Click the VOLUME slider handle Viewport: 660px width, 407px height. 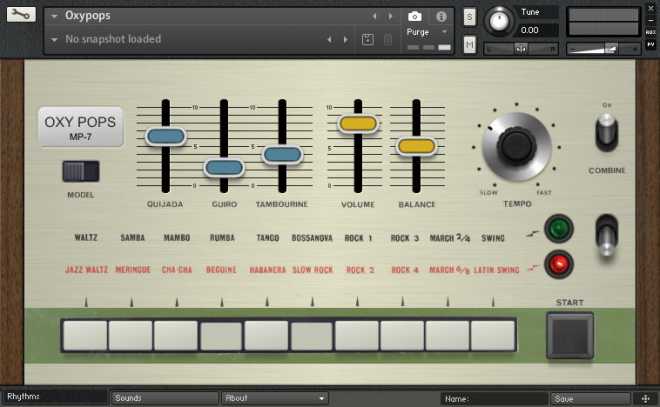click(x=357, y=124)
